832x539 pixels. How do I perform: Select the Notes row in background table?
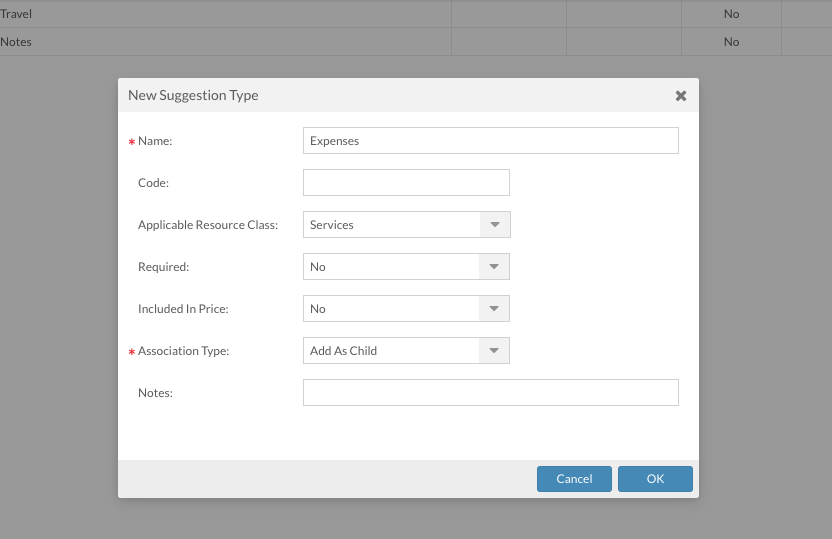pyautogui.click(x=17, y=42)
